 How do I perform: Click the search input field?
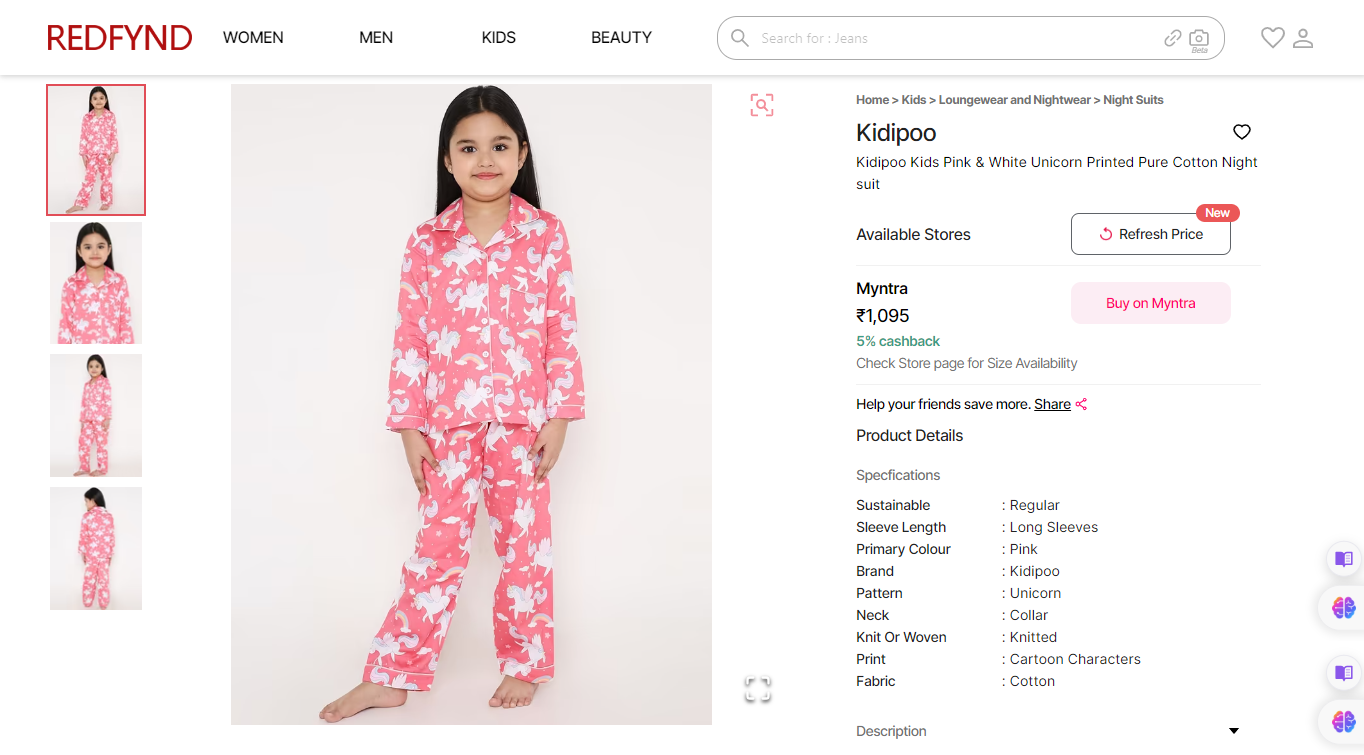click(950, 38)
